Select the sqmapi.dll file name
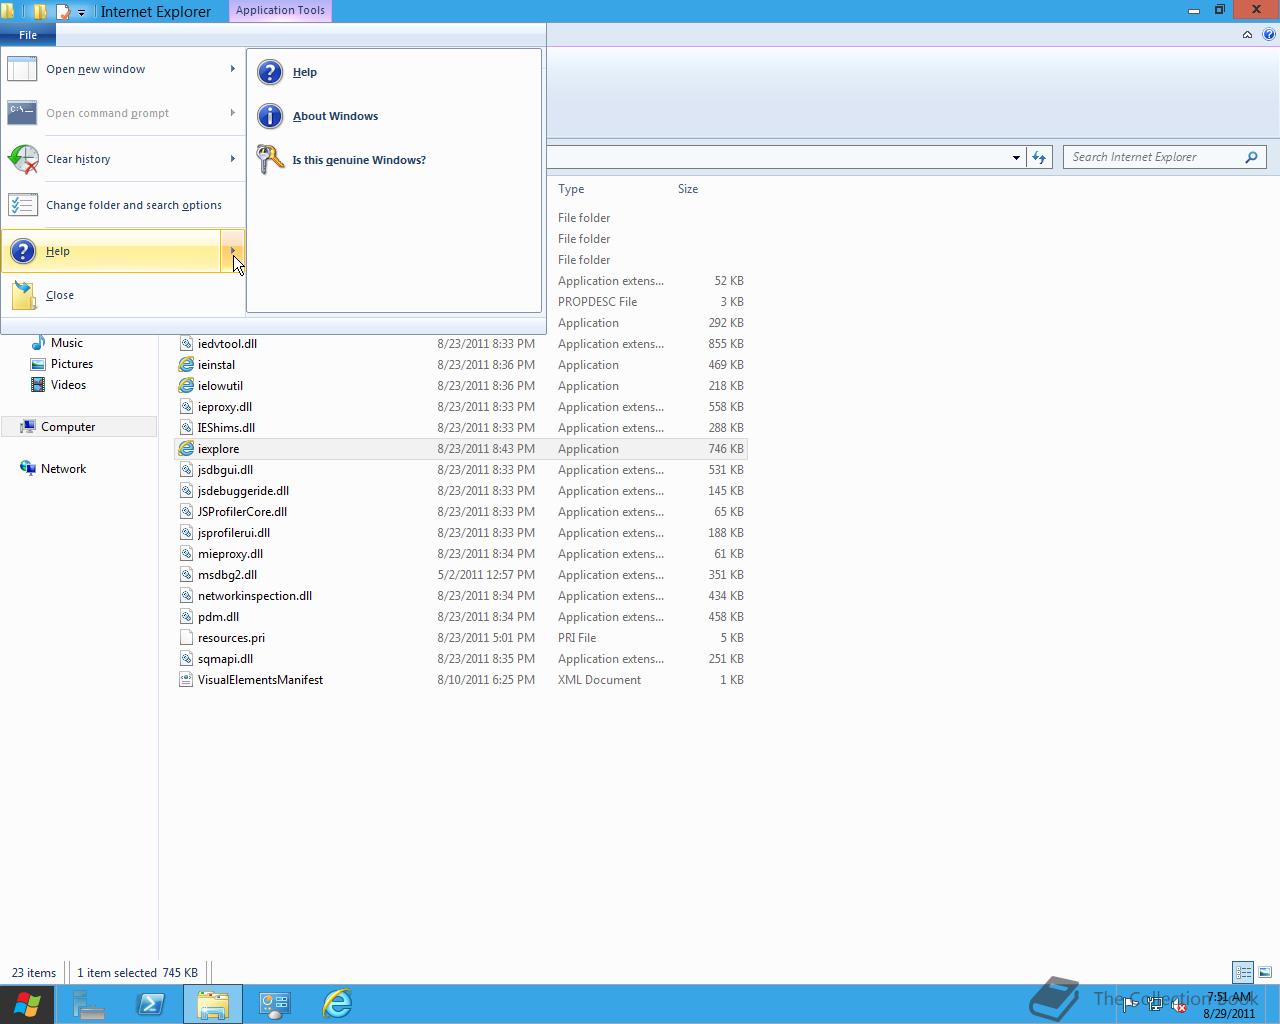The height and width of the screenshot is (1024, 1280). point(225,659)
